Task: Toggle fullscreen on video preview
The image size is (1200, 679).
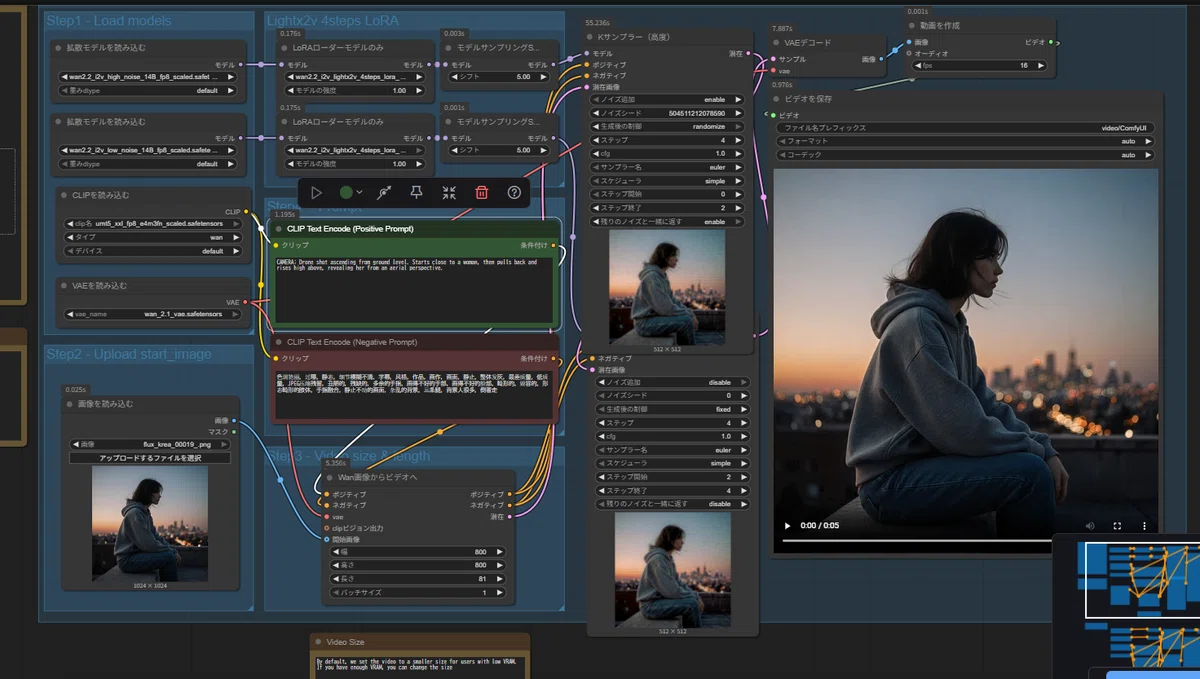Action: coord(1118,526)
